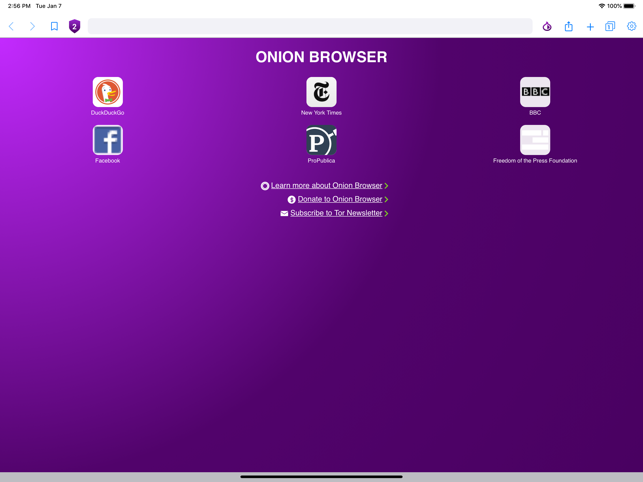
Task: Open the Facebook shortcut icon
Action: coord(107,140)
